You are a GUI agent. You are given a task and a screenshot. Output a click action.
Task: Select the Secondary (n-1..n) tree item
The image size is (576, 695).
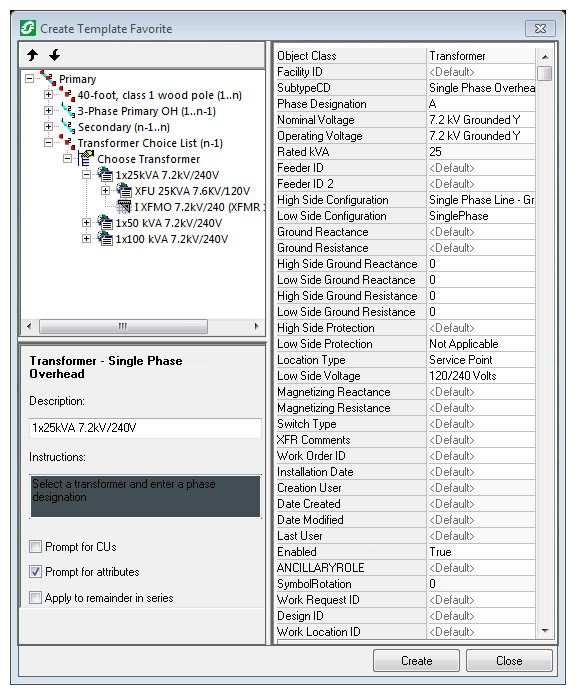(x=124, y=127)
